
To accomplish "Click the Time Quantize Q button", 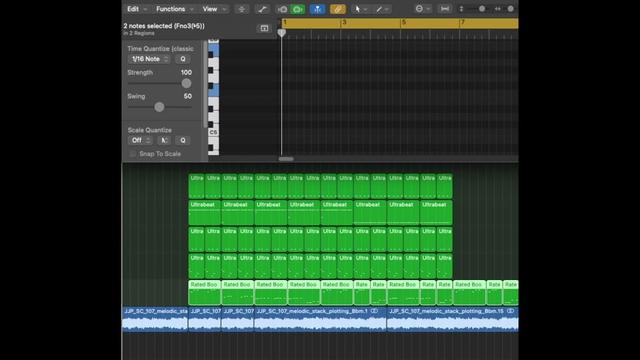I will [183, 59].
